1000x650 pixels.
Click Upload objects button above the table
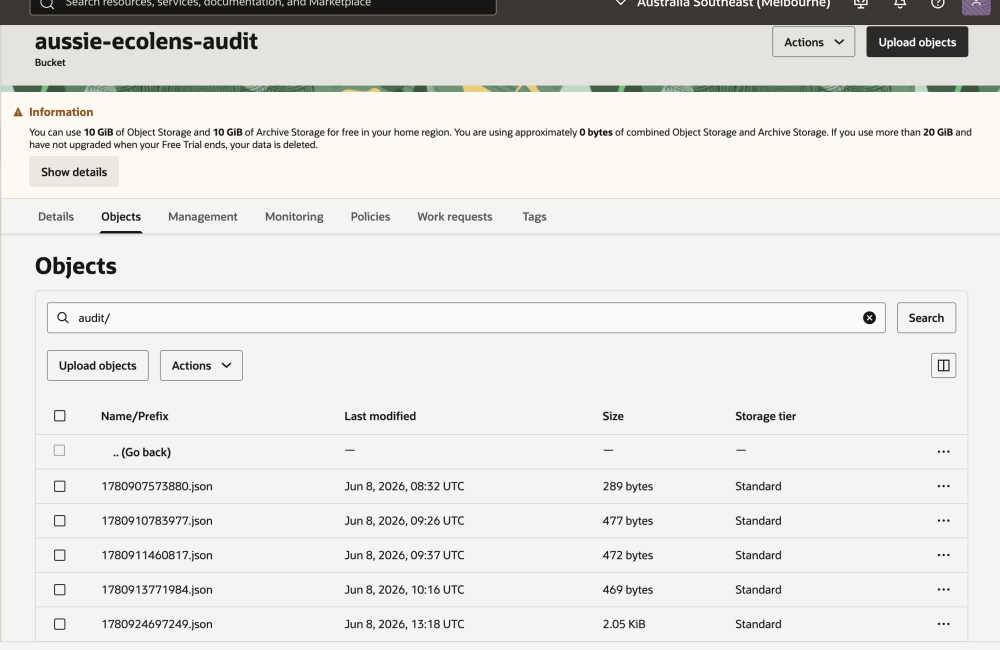click(98, 366)
